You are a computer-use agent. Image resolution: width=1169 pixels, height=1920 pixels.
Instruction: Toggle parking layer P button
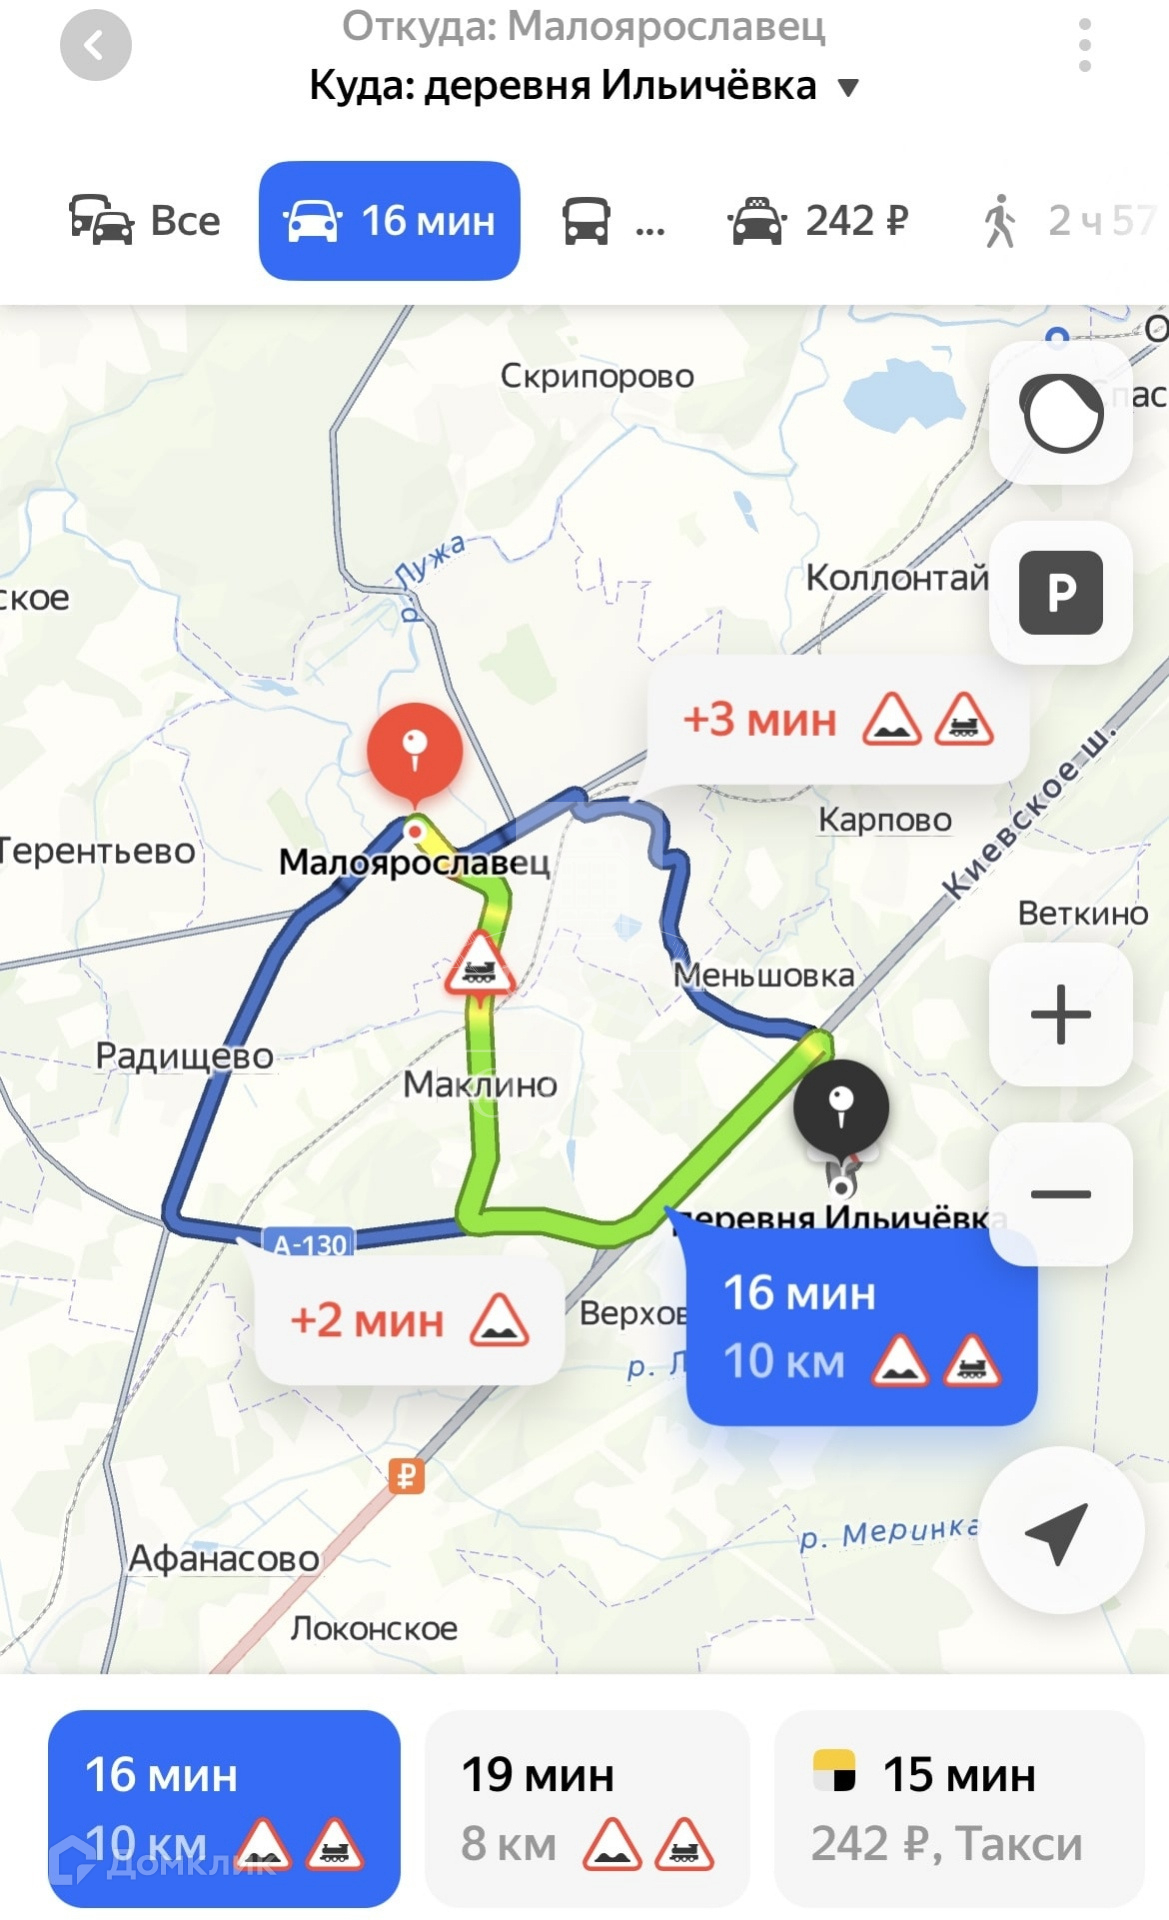coord(1061,592)
